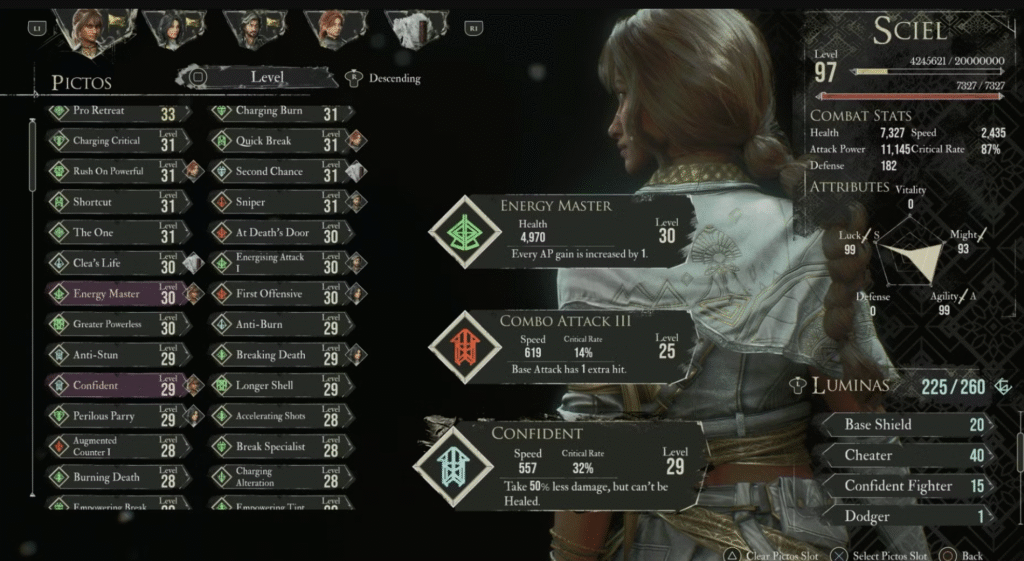The image size is (1024, 561).
Task: Toggle the Confident picto in the list
Action: coord(118,385)
